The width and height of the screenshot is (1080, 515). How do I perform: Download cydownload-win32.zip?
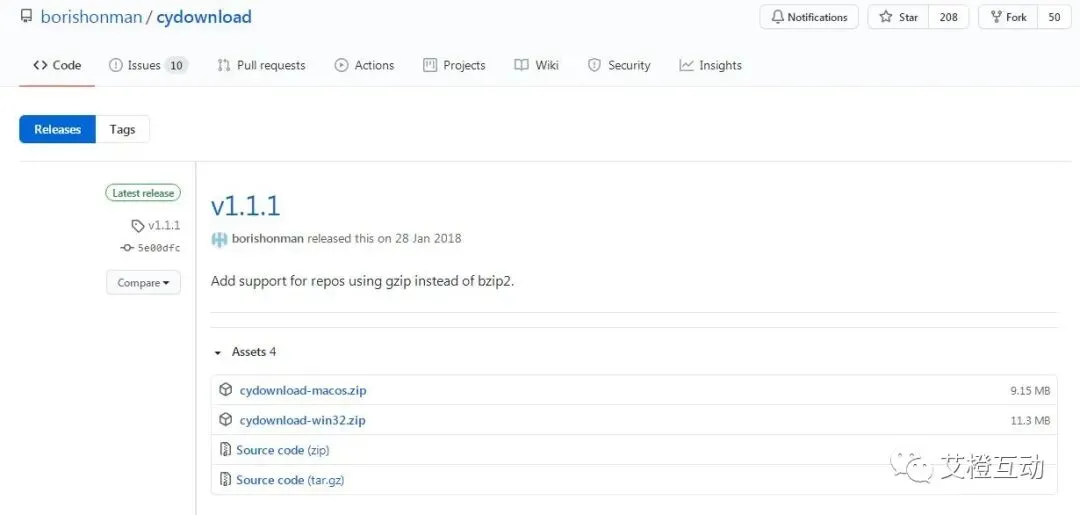pyautogui.click(x=302, y=420)
